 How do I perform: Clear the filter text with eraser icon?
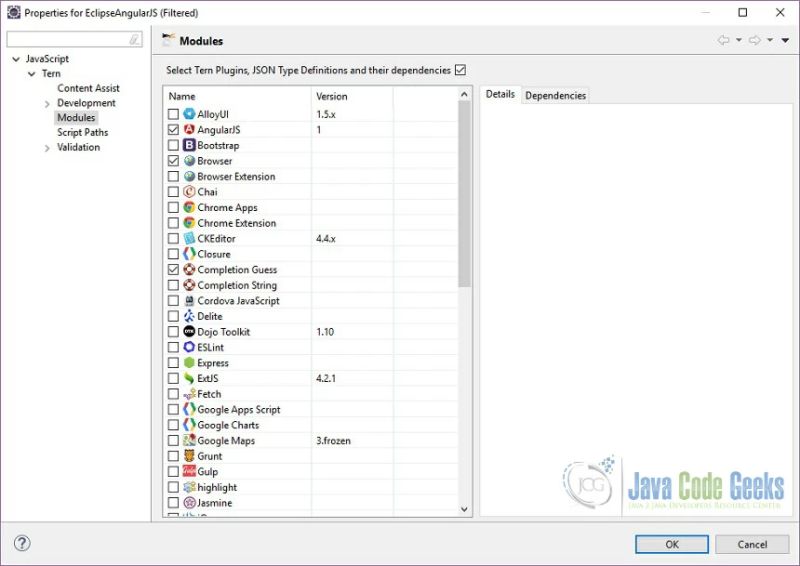pos(134,39)
